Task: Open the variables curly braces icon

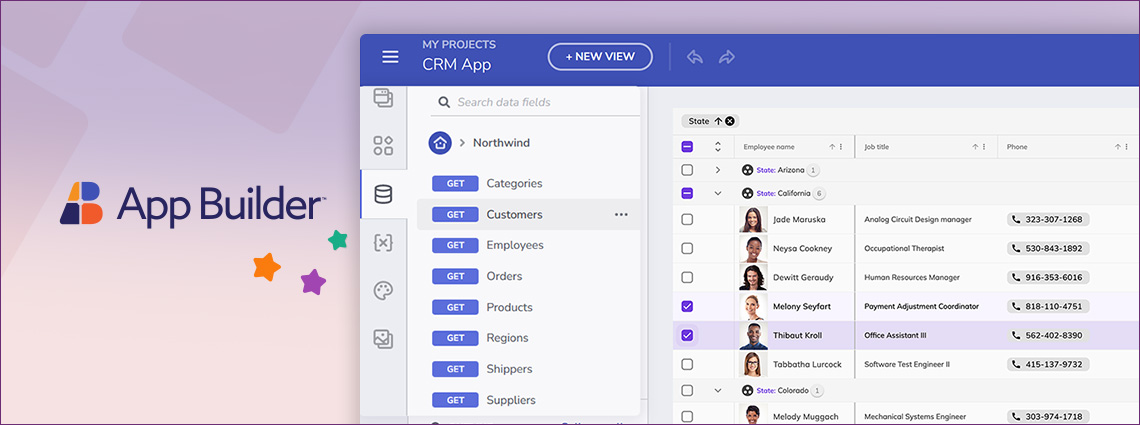Action: [x=383, y=242]
